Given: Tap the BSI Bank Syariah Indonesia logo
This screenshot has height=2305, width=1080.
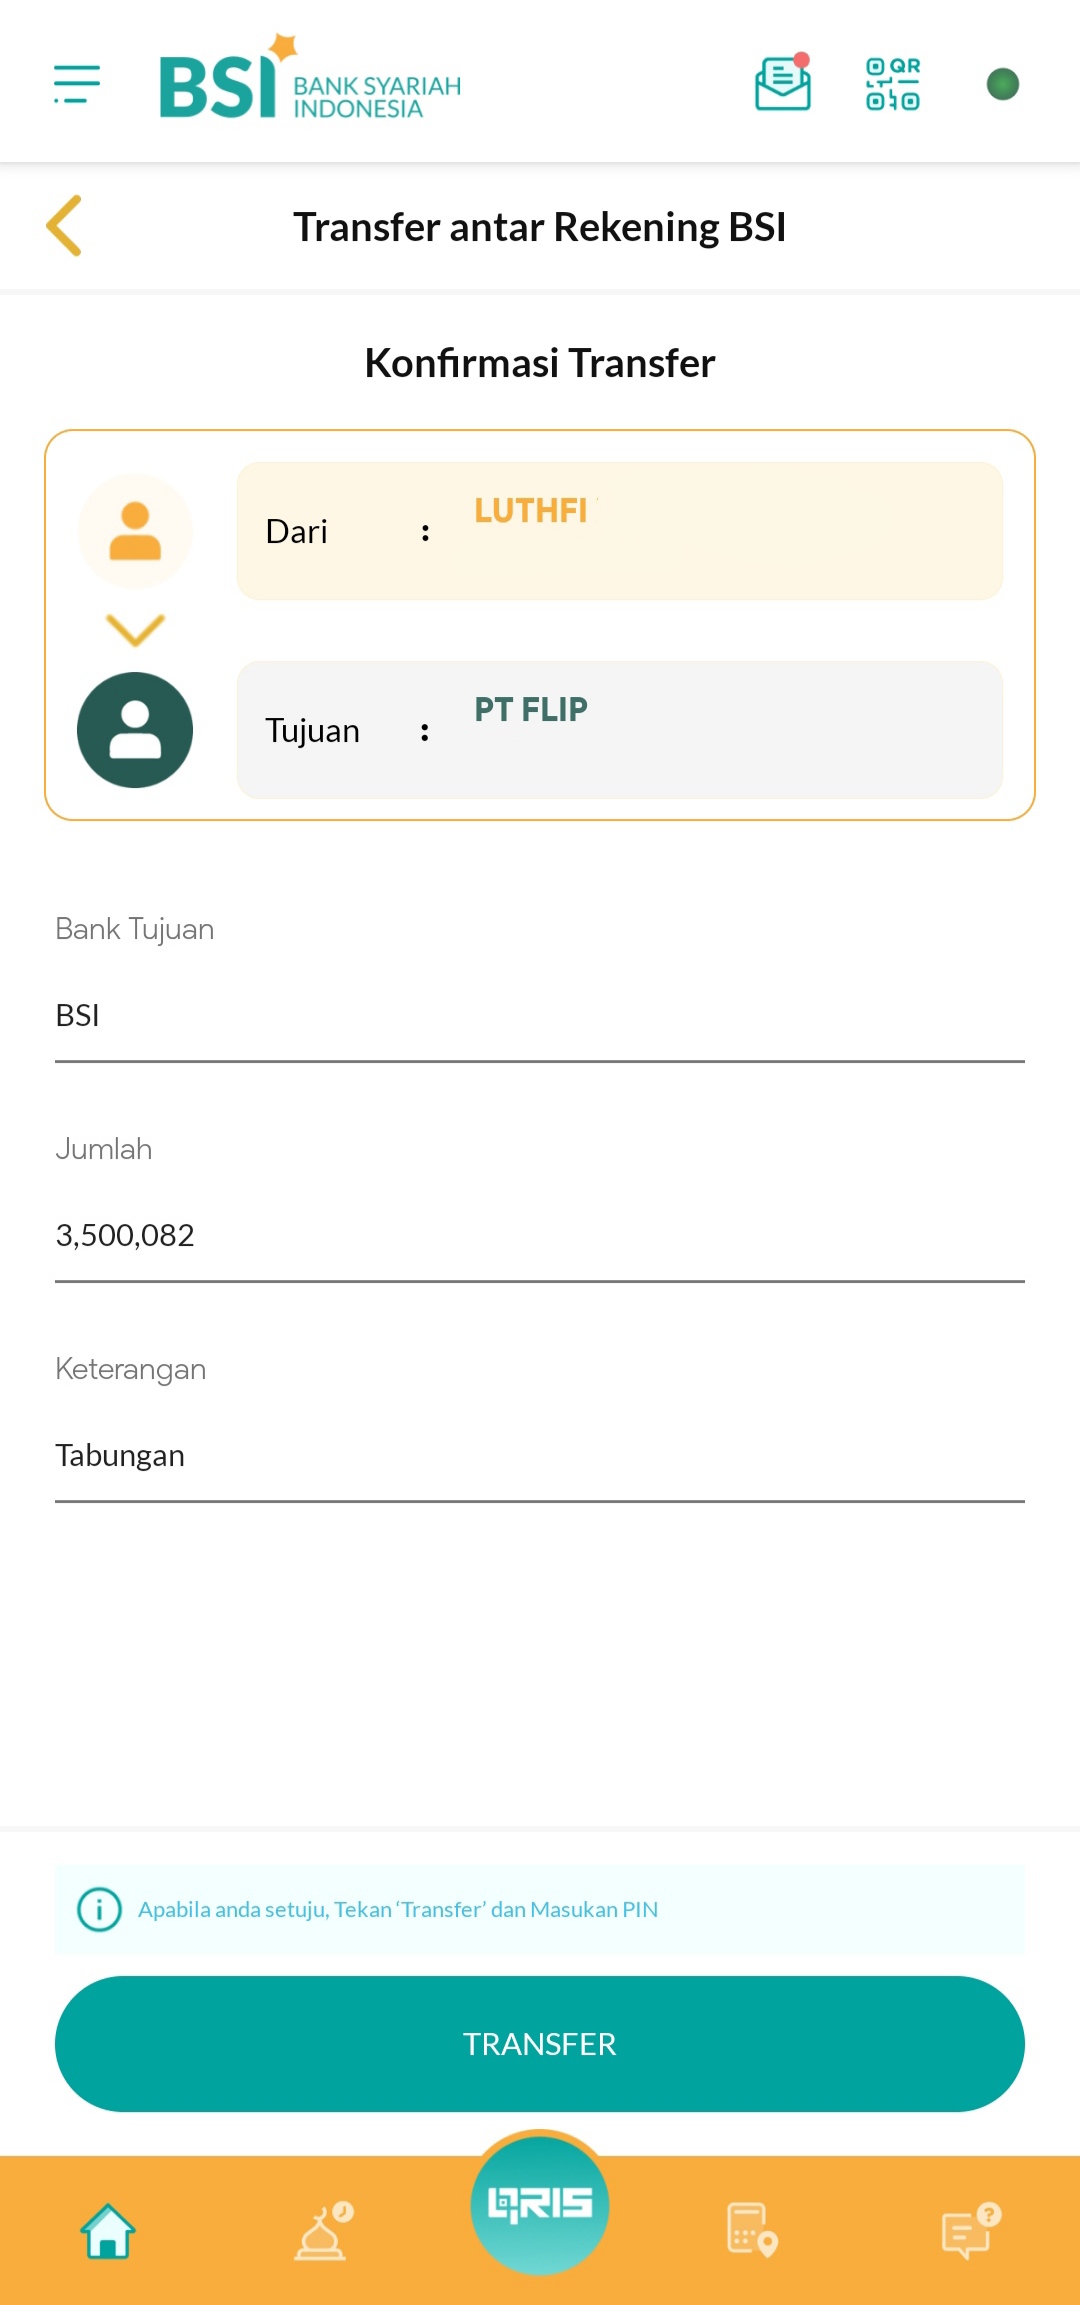Looking at the screenshot, I should coord(310,80).
